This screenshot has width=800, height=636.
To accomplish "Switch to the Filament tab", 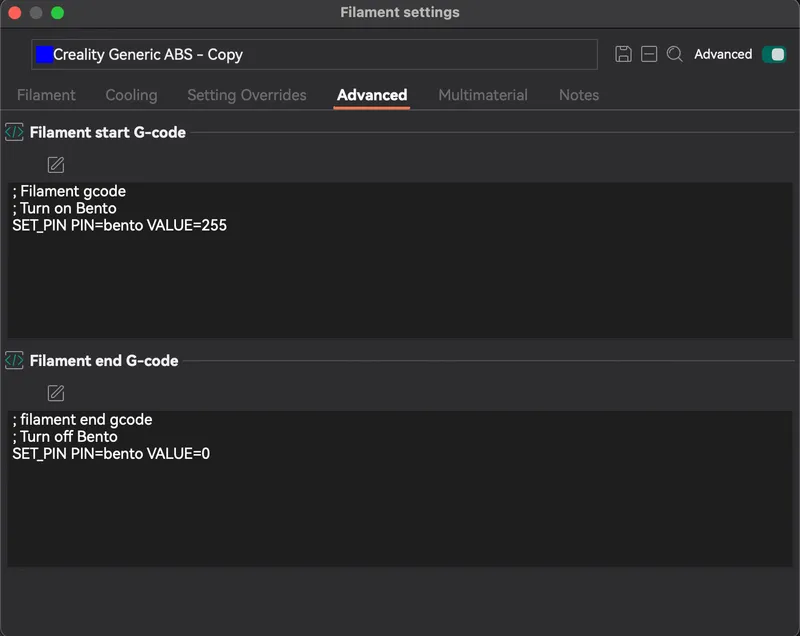I will [x=46, y=95].
